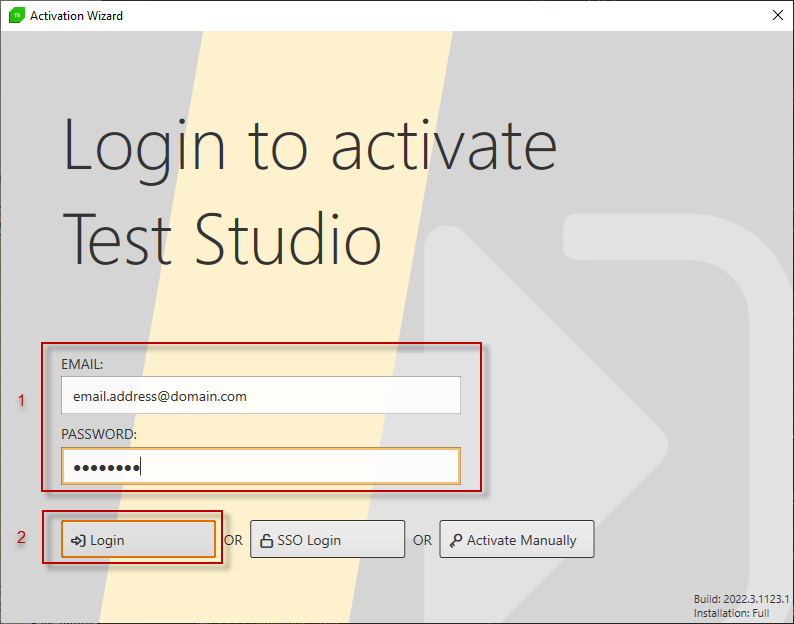
Task: Click the SSO Login button
Action: [x=327, y=539]
